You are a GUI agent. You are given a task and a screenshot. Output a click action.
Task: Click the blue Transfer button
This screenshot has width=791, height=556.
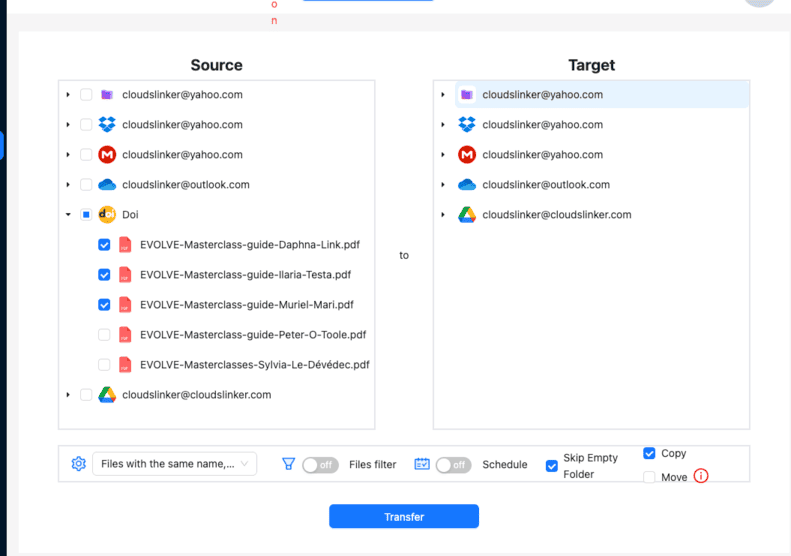404,516
